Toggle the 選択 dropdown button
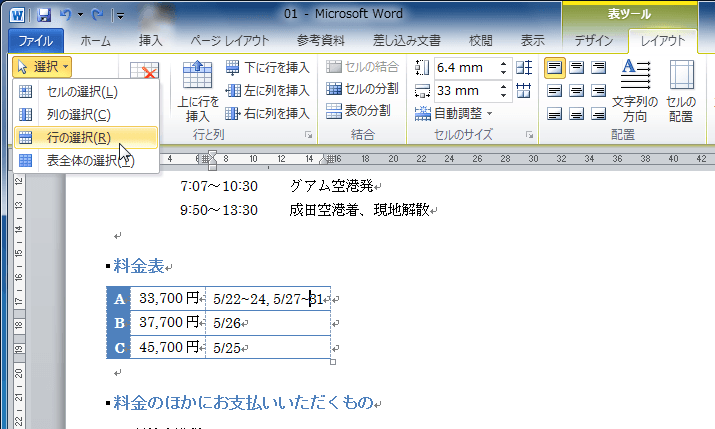The height and width of the screenshot is (429, 715). click(42, 67)
